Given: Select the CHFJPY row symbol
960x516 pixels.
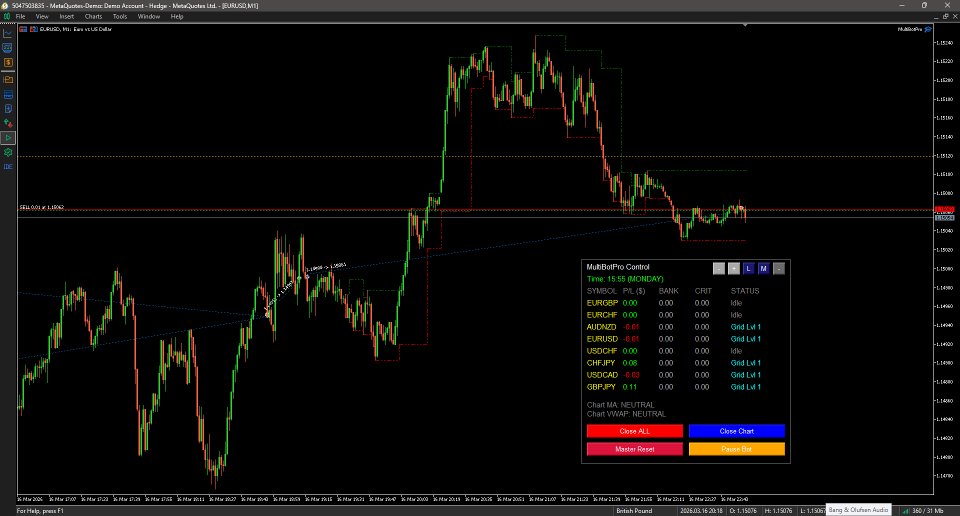Looking at the screenshot, I should (601, 363).
